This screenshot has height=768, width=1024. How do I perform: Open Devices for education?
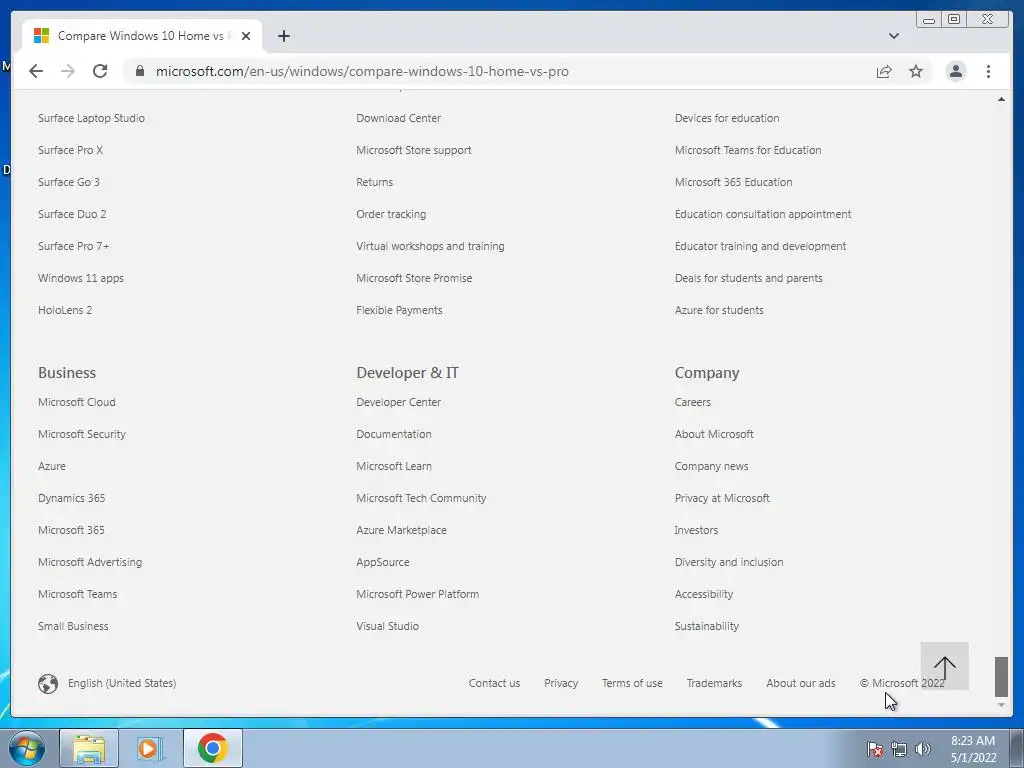coord(727,118)
